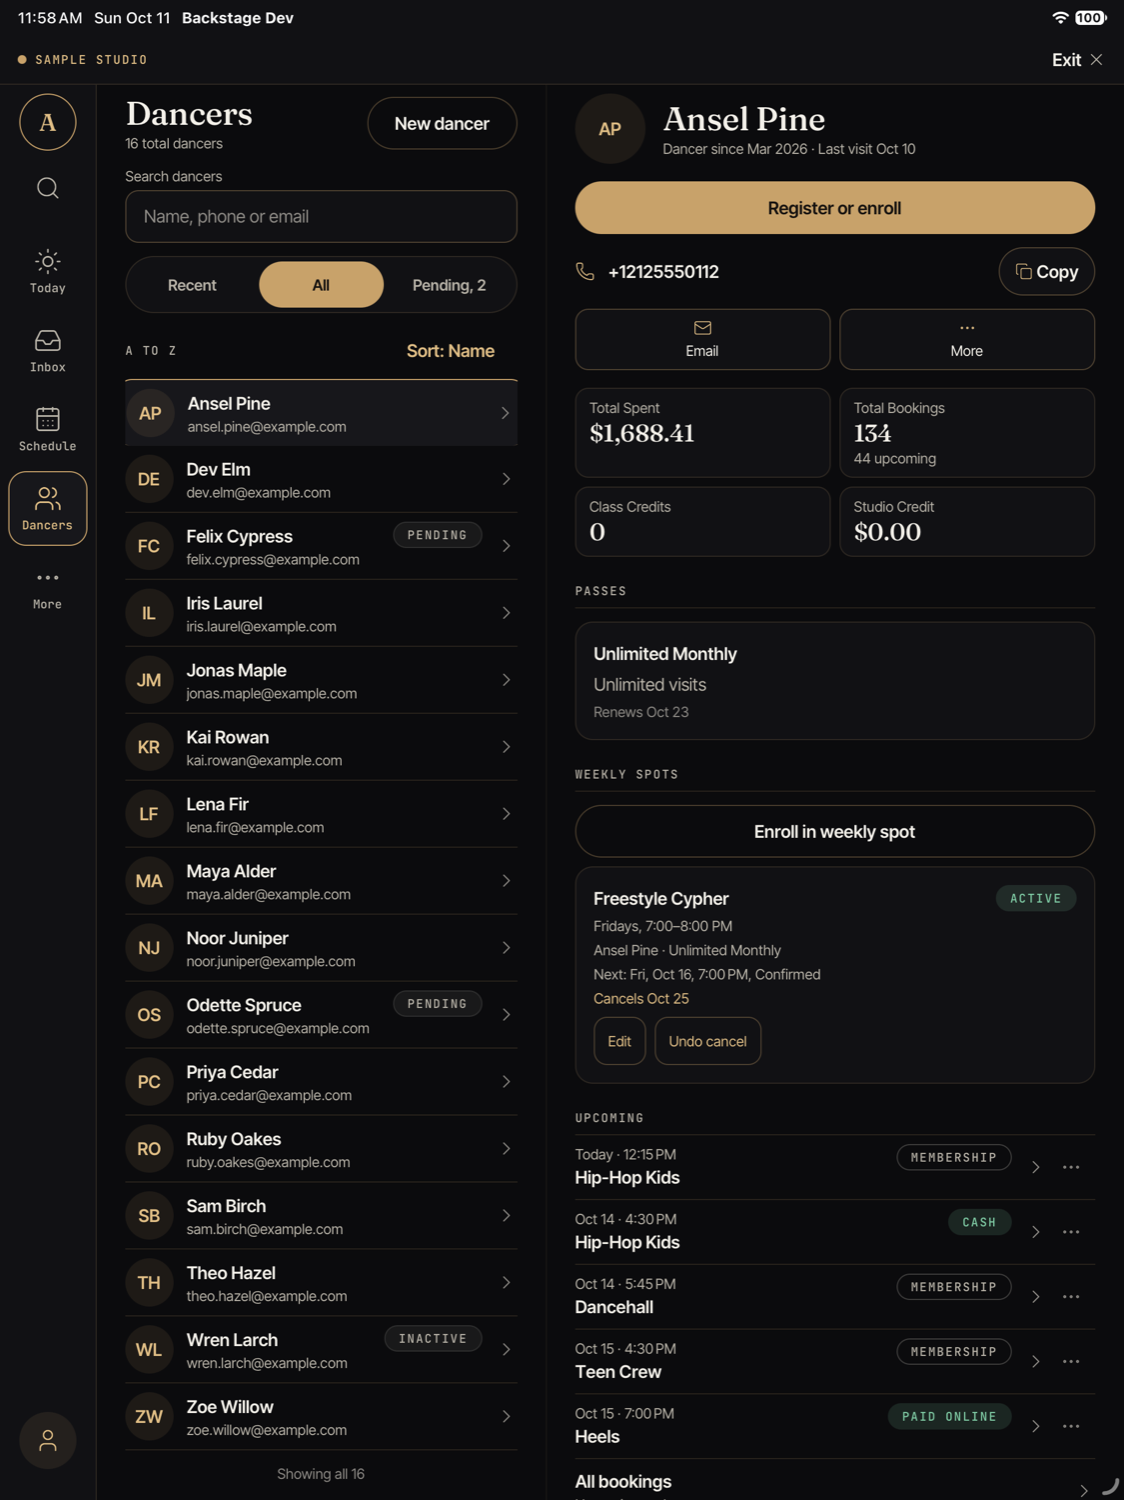This screenshot has height=1500, width=1124.
Task: Click Enroll in weekly spot
Action: coord(835,831)
